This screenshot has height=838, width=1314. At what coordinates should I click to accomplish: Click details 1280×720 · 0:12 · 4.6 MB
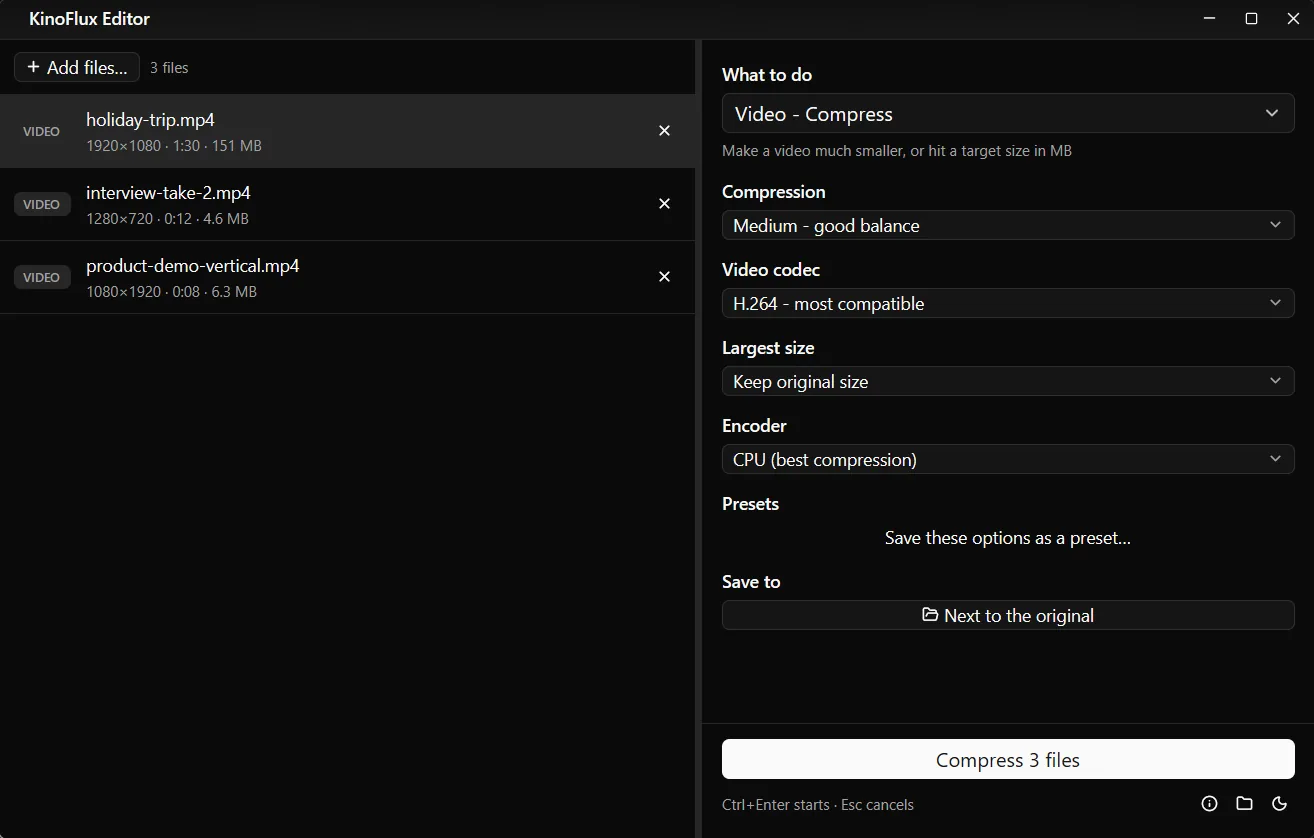(x=167, y=219)
